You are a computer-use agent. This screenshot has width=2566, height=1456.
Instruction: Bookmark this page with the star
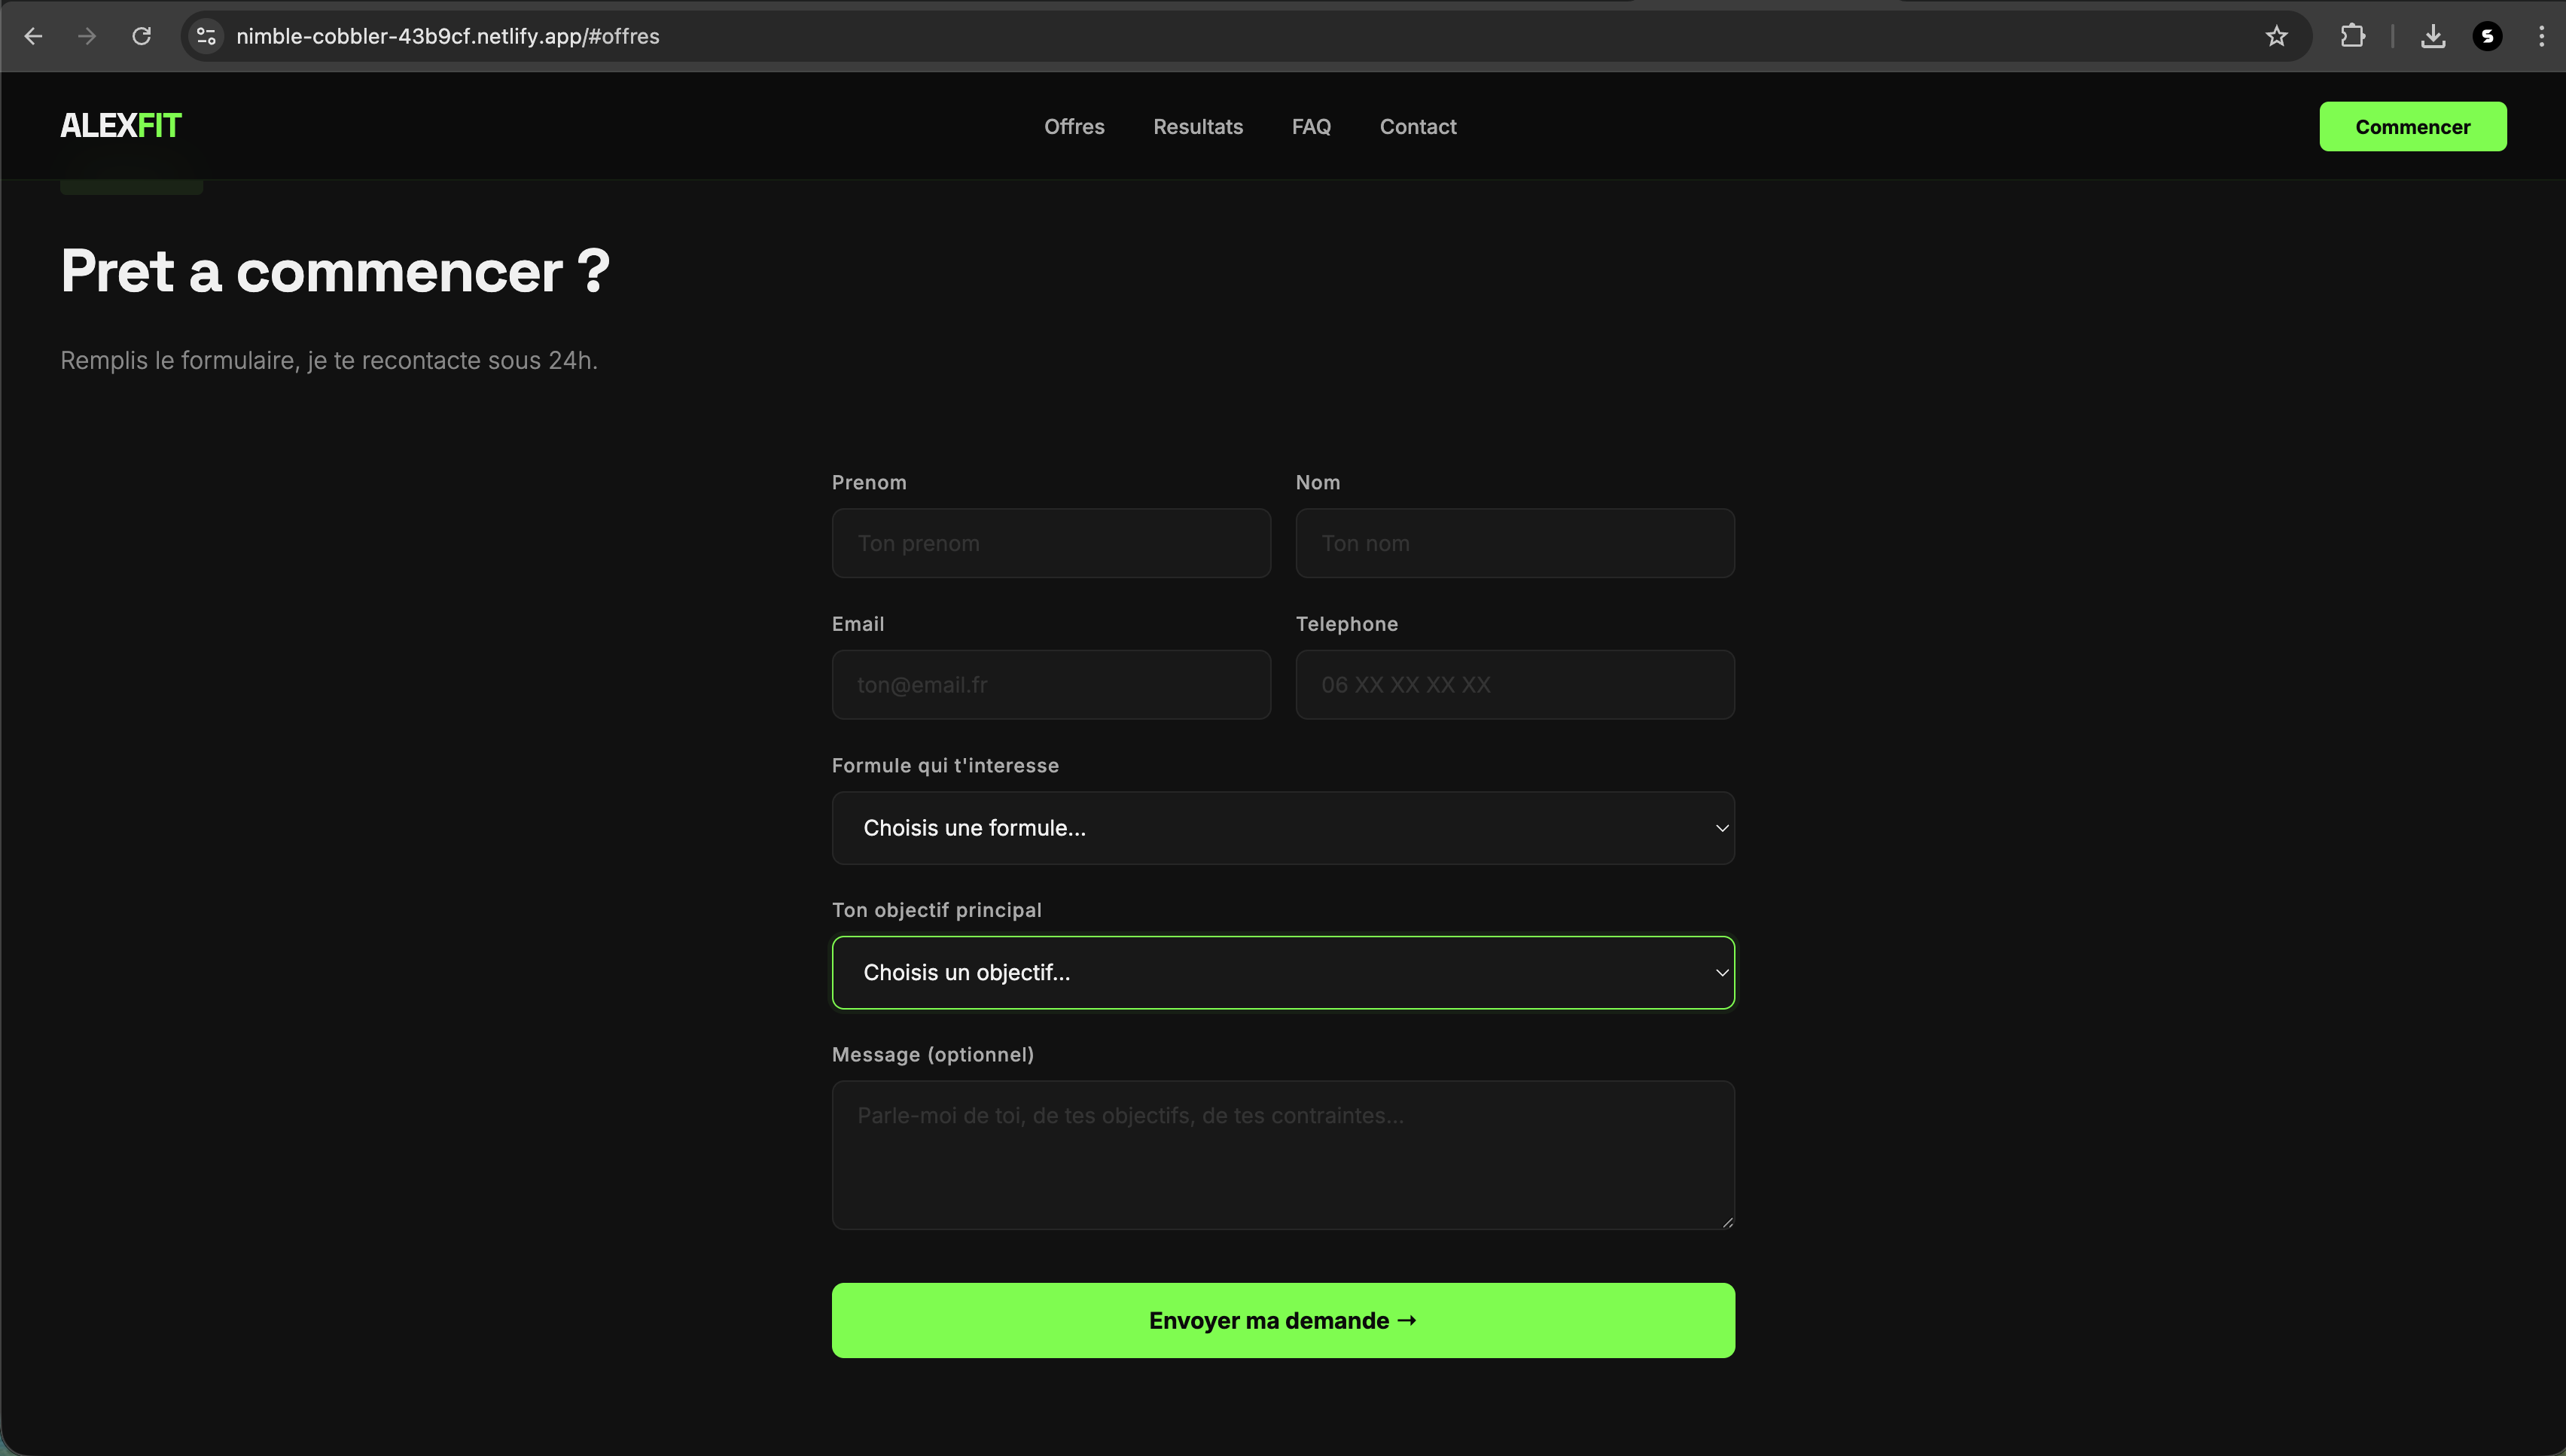click(x=2276, y=36)
